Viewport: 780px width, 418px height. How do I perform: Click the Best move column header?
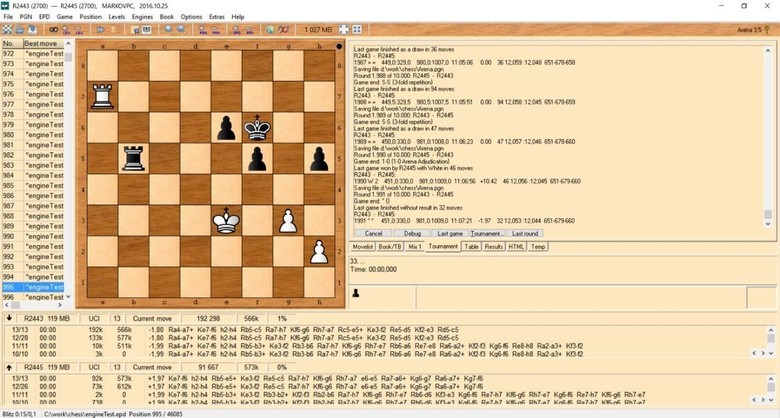point(44,44)
